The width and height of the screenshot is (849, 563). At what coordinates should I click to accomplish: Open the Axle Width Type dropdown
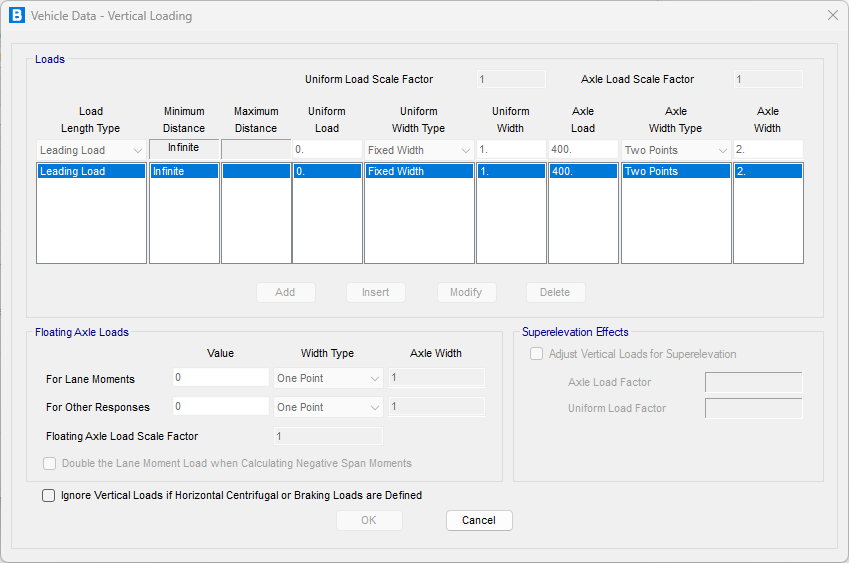[x=676, y=150]
